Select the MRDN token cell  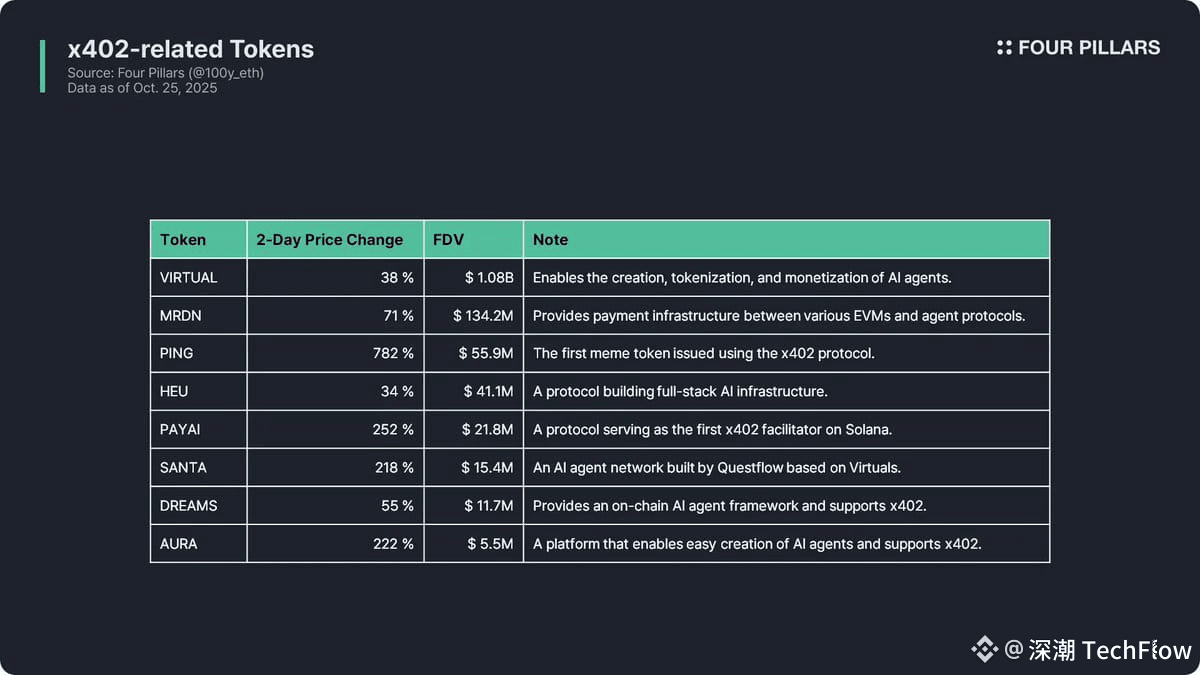click(180, 316)
